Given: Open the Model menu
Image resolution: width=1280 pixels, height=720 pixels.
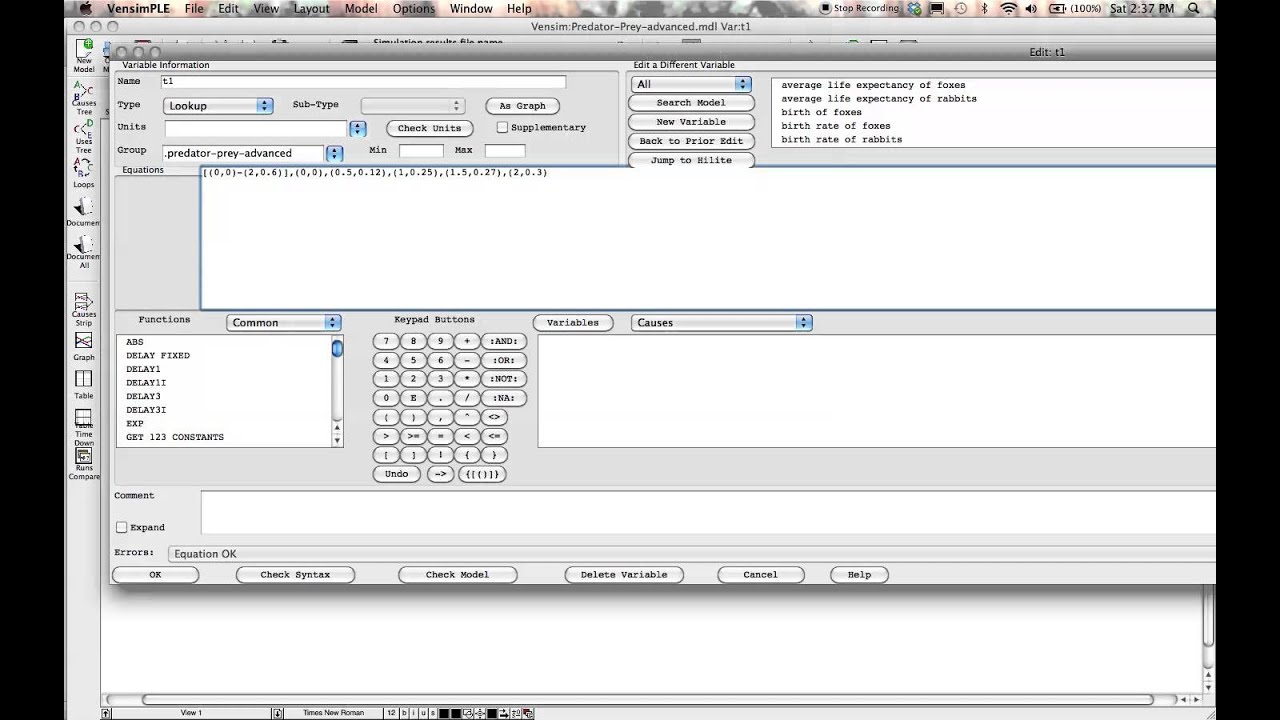Looking at the screenshot, I should click(361, 9).
